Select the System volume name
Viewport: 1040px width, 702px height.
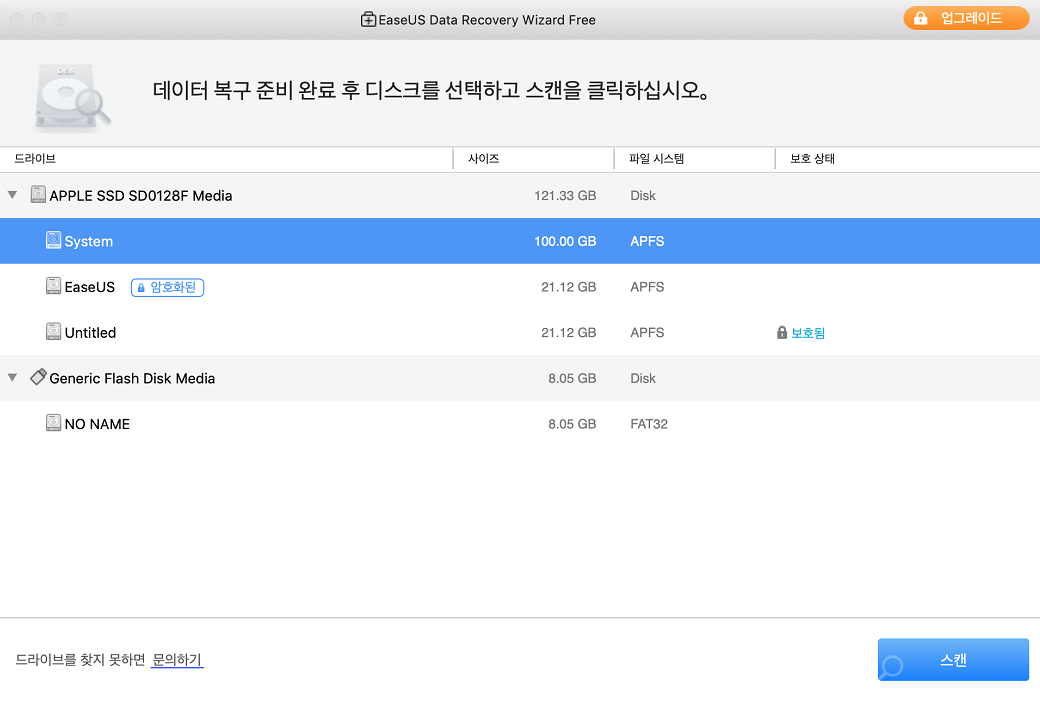pos(89,242)
